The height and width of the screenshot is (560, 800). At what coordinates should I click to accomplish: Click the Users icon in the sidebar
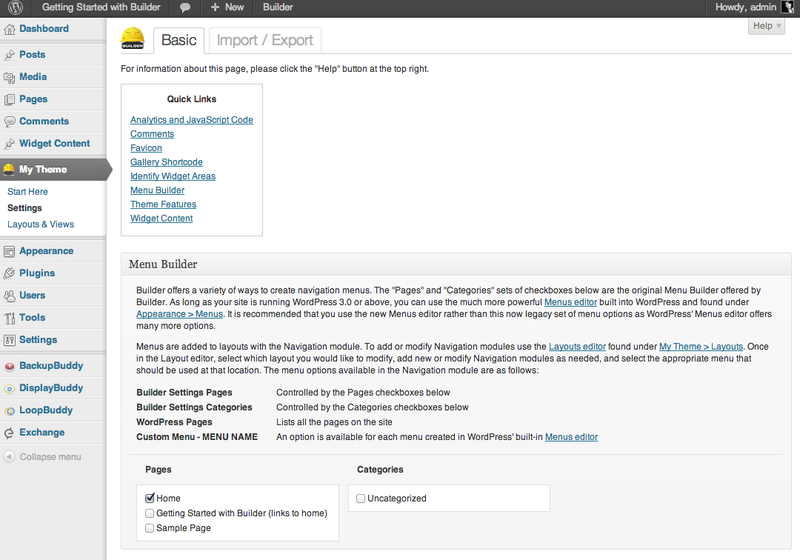tap(9, 296)
